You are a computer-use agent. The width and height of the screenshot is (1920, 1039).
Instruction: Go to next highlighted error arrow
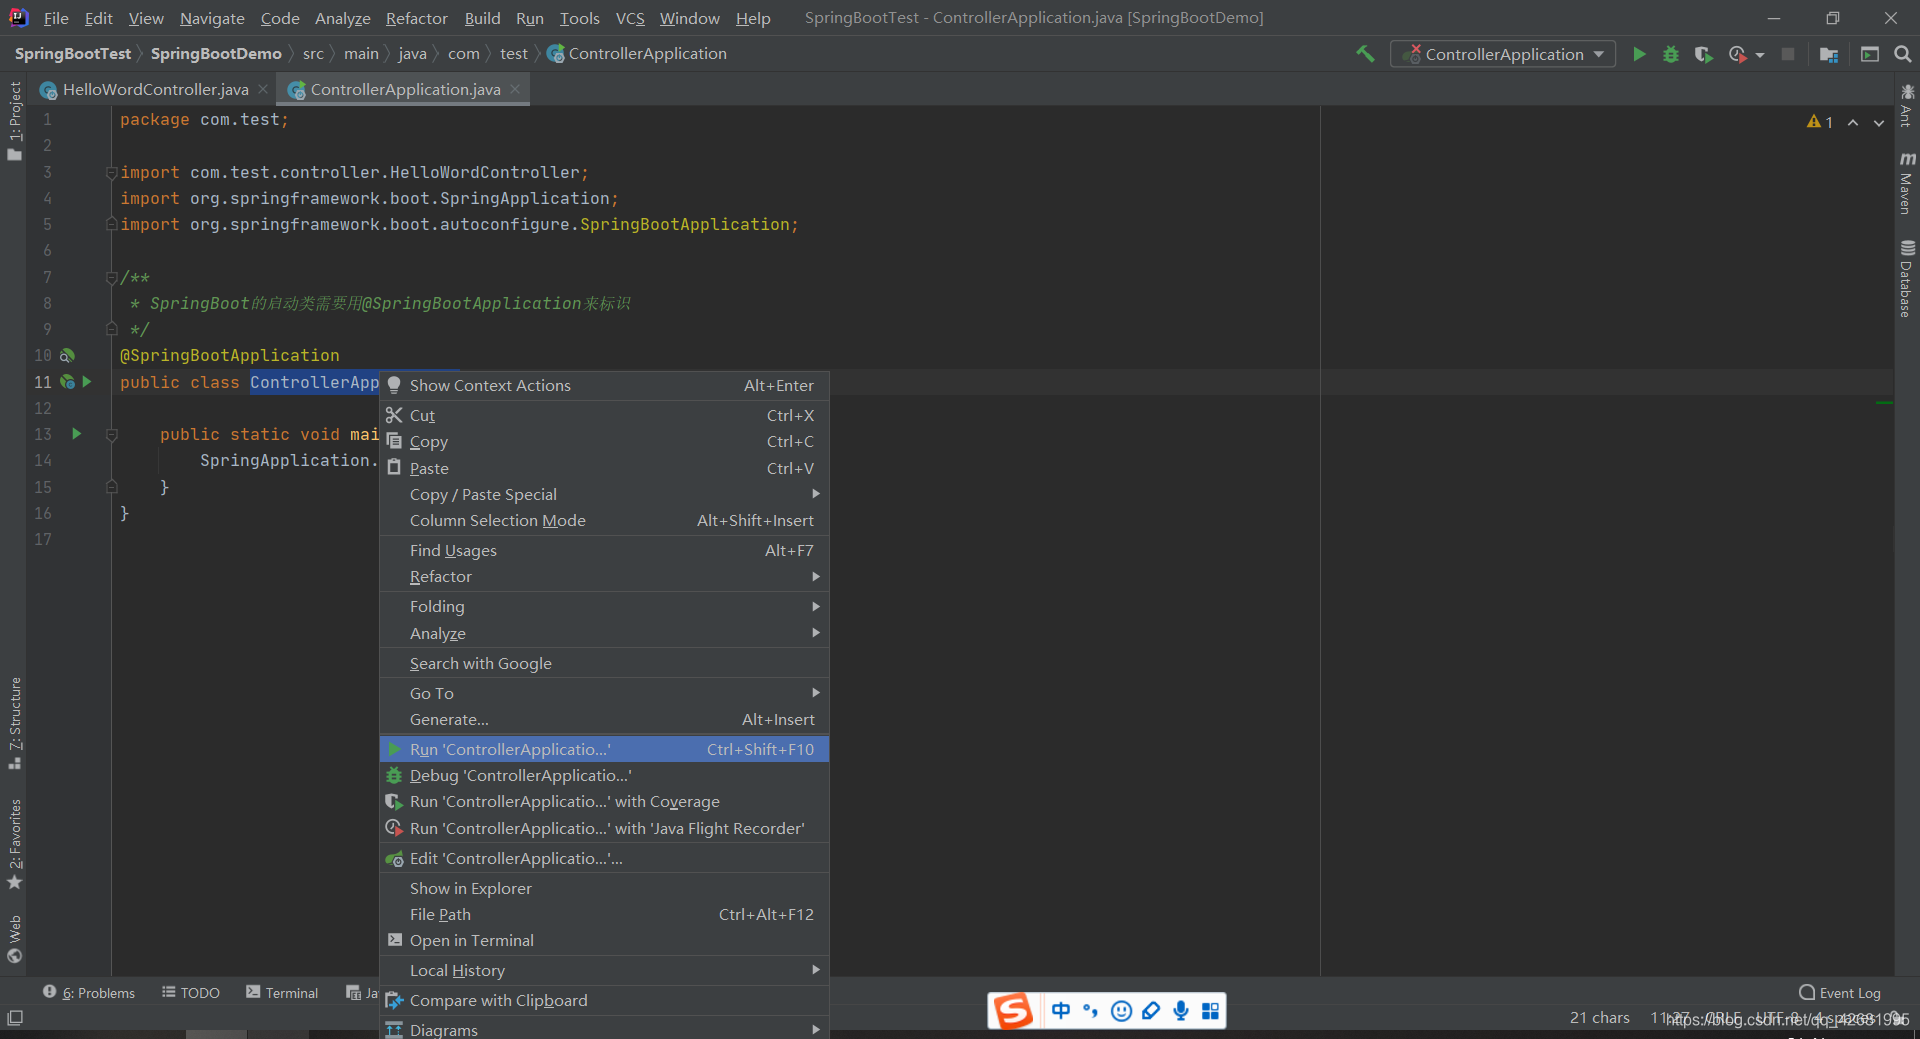[x=1879, y=122]
